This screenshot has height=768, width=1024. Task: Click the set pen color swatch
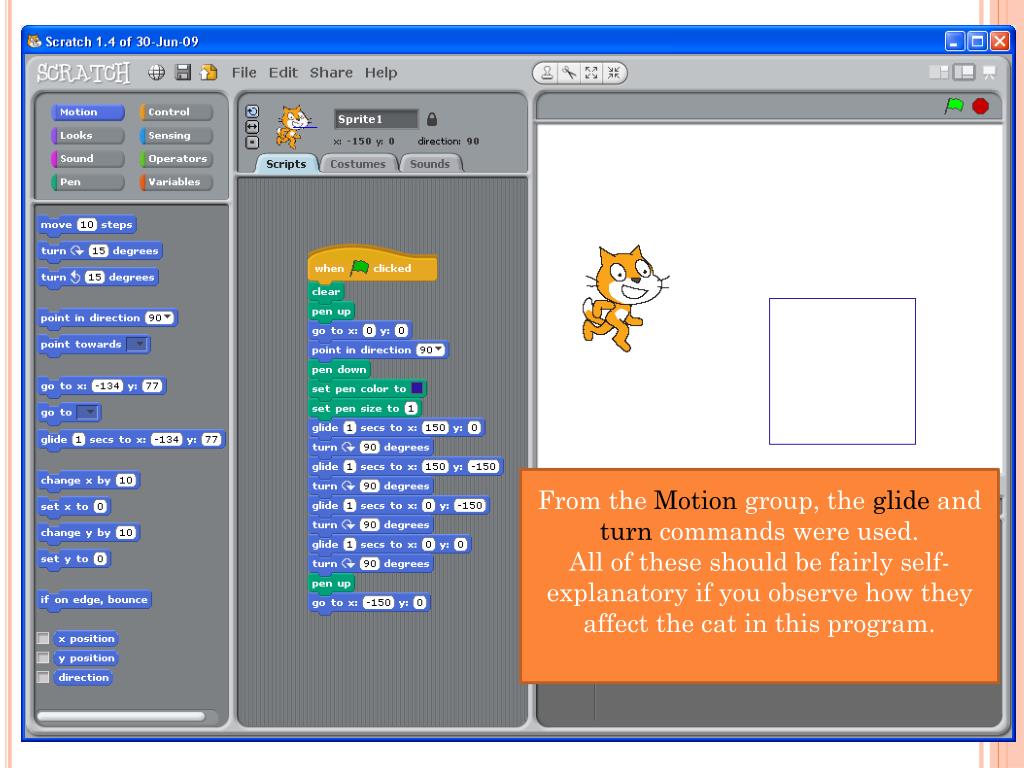tap(417, 389)
